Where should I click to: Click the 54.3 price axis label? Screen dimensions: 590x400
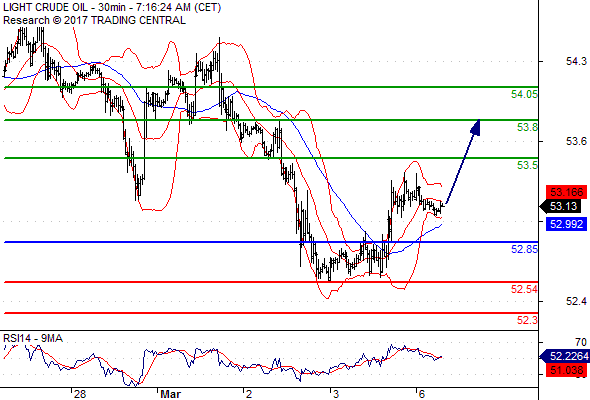[x=576, y=61]
